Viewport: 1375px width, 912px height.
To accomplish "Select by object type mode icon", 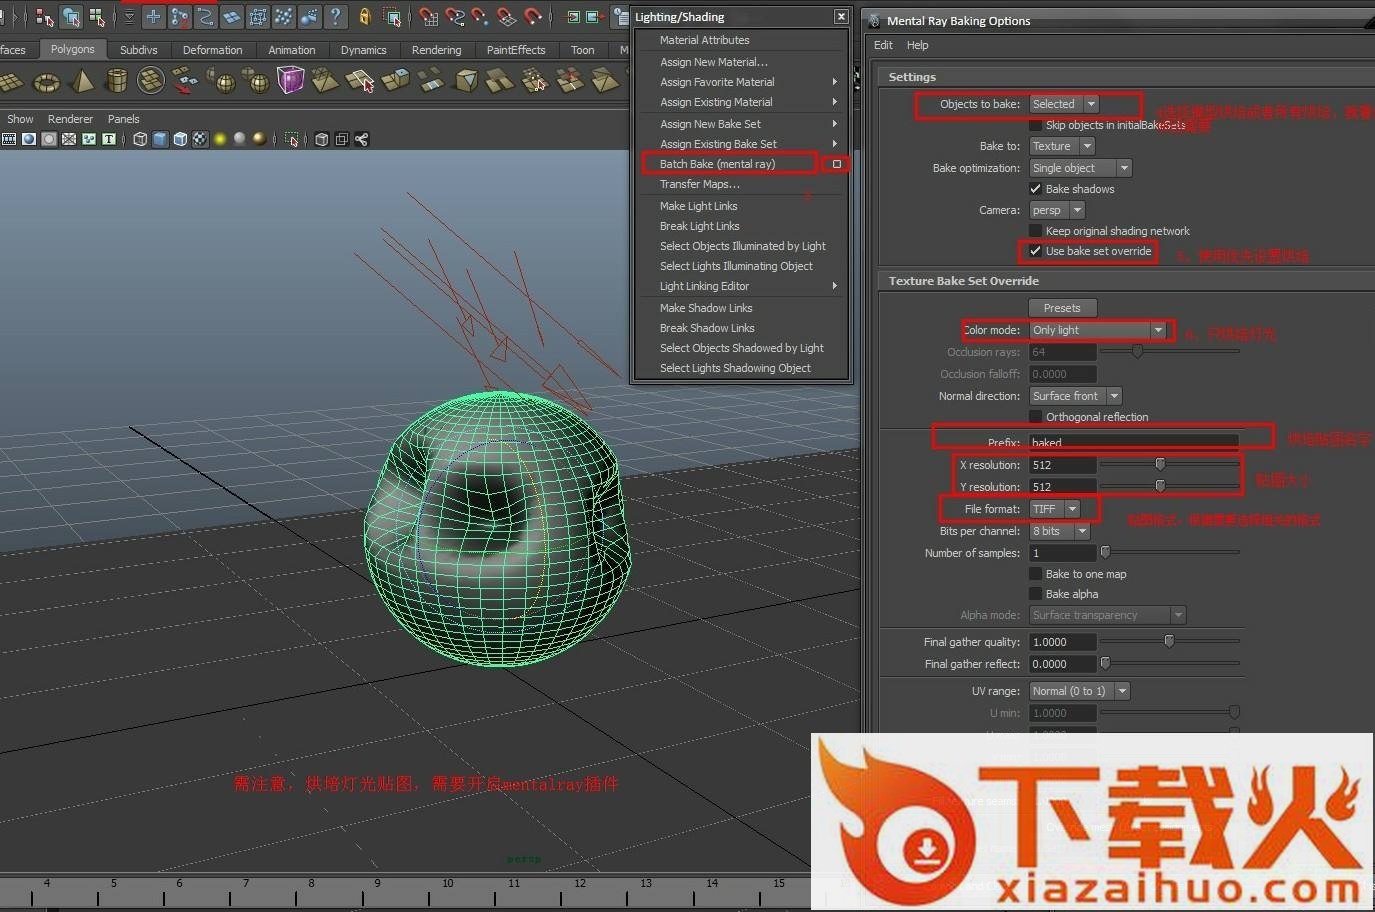I will tap(71, 17).
